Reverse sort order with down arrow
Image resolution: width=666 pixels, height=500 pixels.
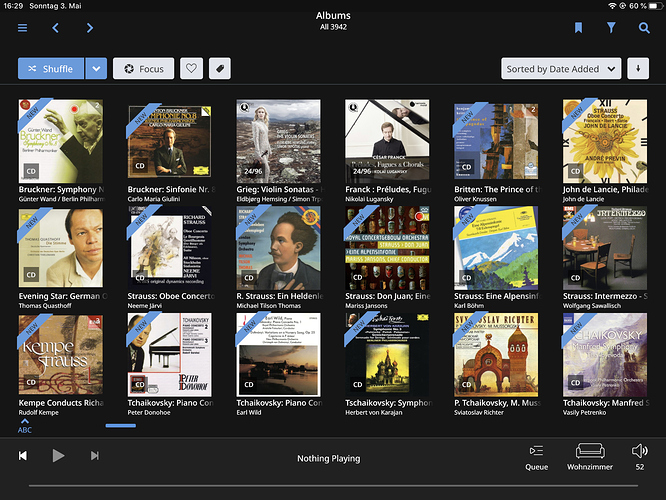pyautogui.click(x=638, y=68)
